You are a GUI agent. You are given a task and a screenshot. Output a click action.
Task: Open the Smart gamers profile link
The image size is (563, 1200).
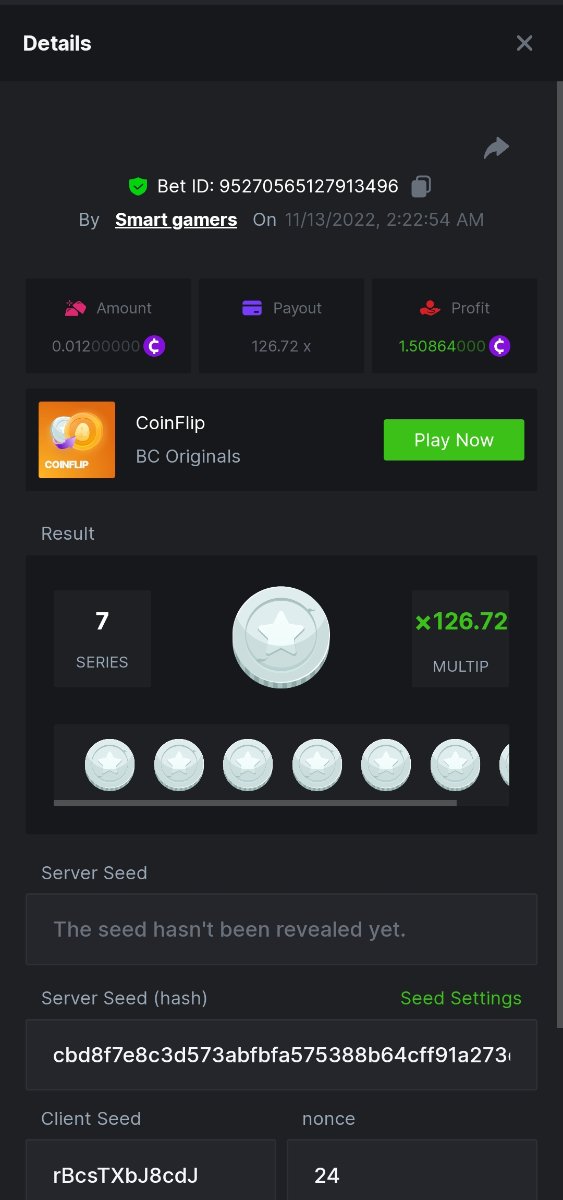[x=176, y=220]
